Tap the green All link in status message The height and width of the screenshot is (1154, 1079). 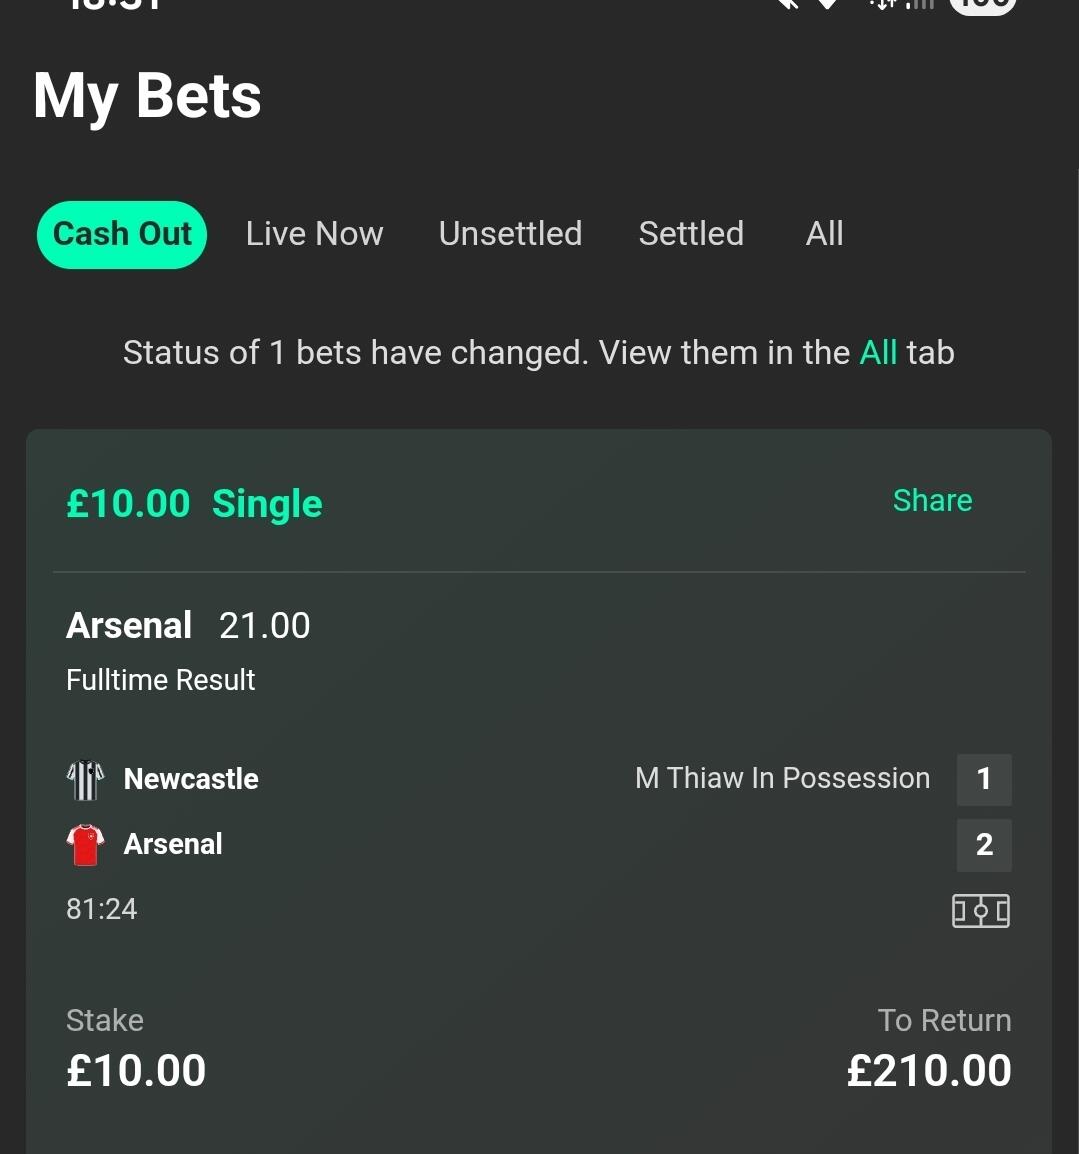[x=878, y=353]
